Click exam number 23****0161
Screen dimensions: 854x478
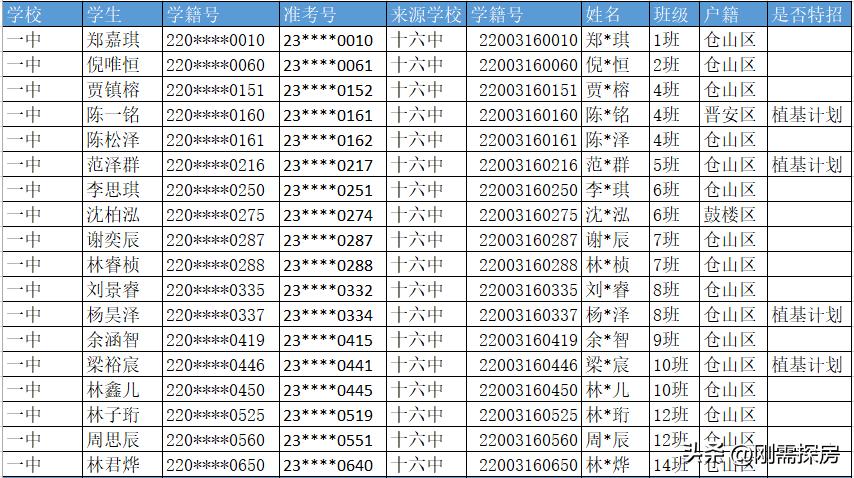[328, 115]
